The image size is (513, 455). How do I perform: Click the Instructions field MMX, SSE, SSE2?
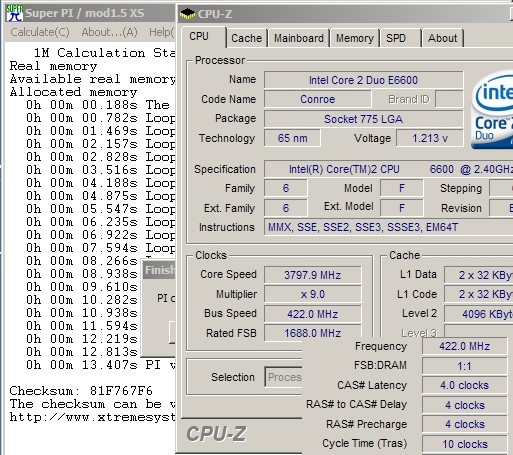(389, 227)
